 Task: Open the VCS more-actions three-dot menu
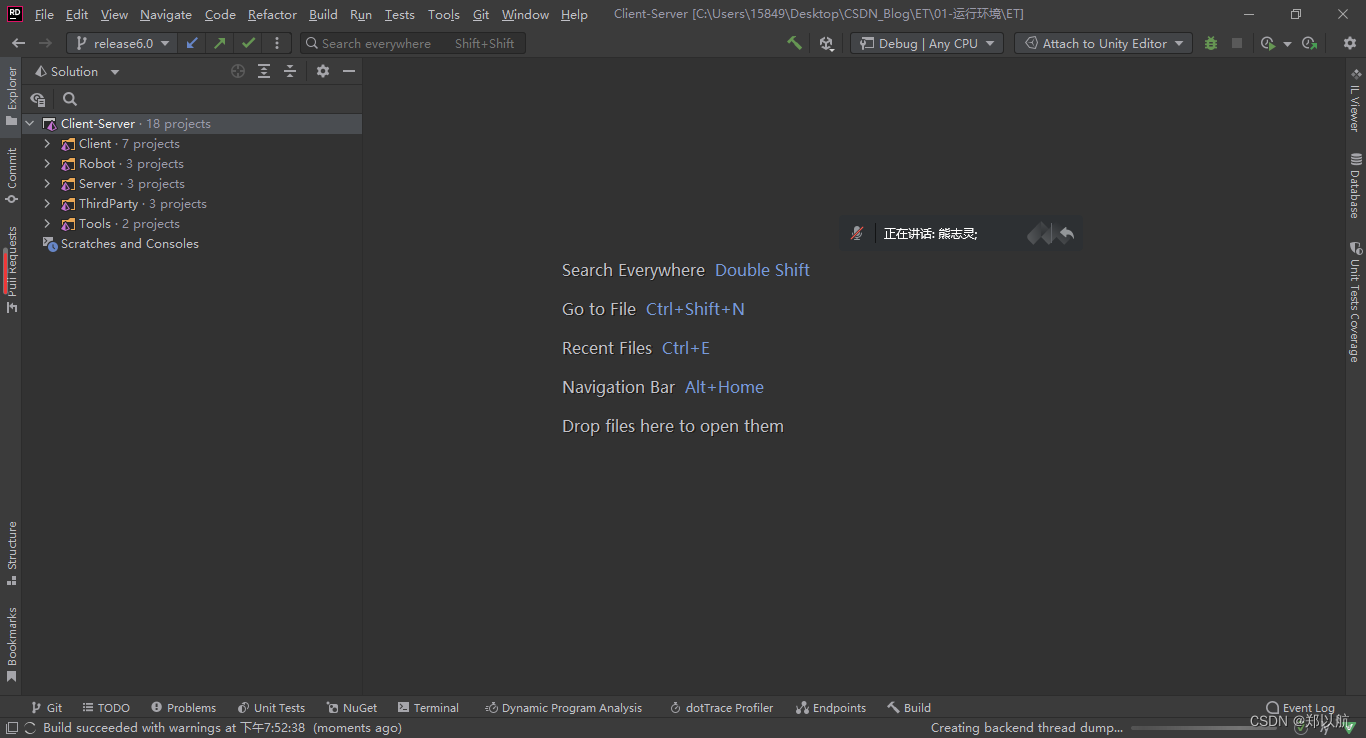click(277, 43)
